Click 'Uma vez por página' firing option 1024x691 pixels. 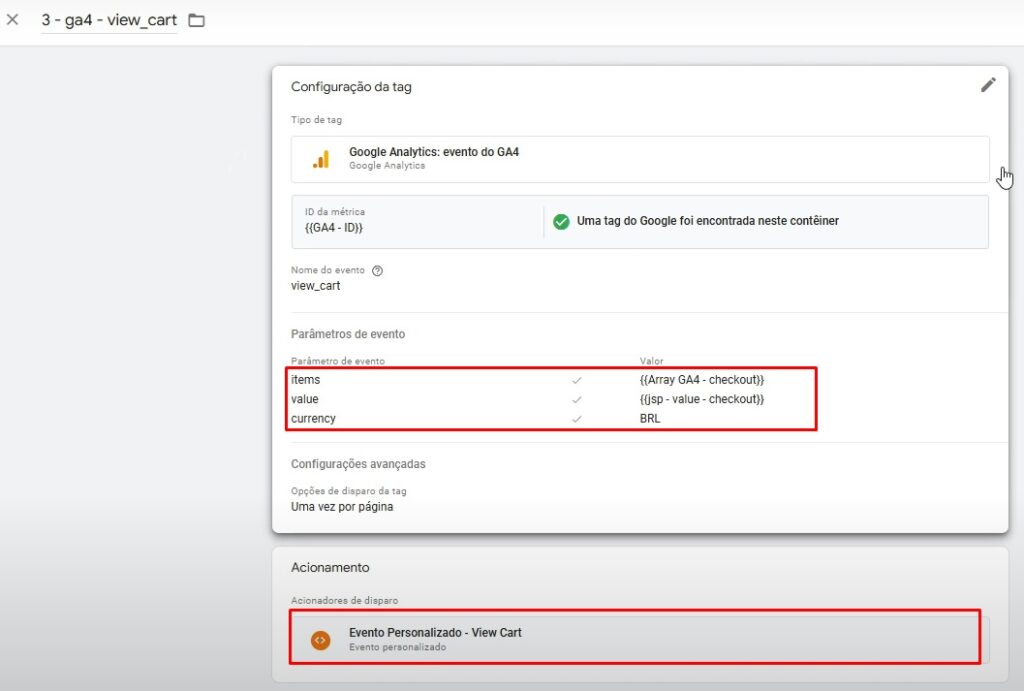[342, 507]
